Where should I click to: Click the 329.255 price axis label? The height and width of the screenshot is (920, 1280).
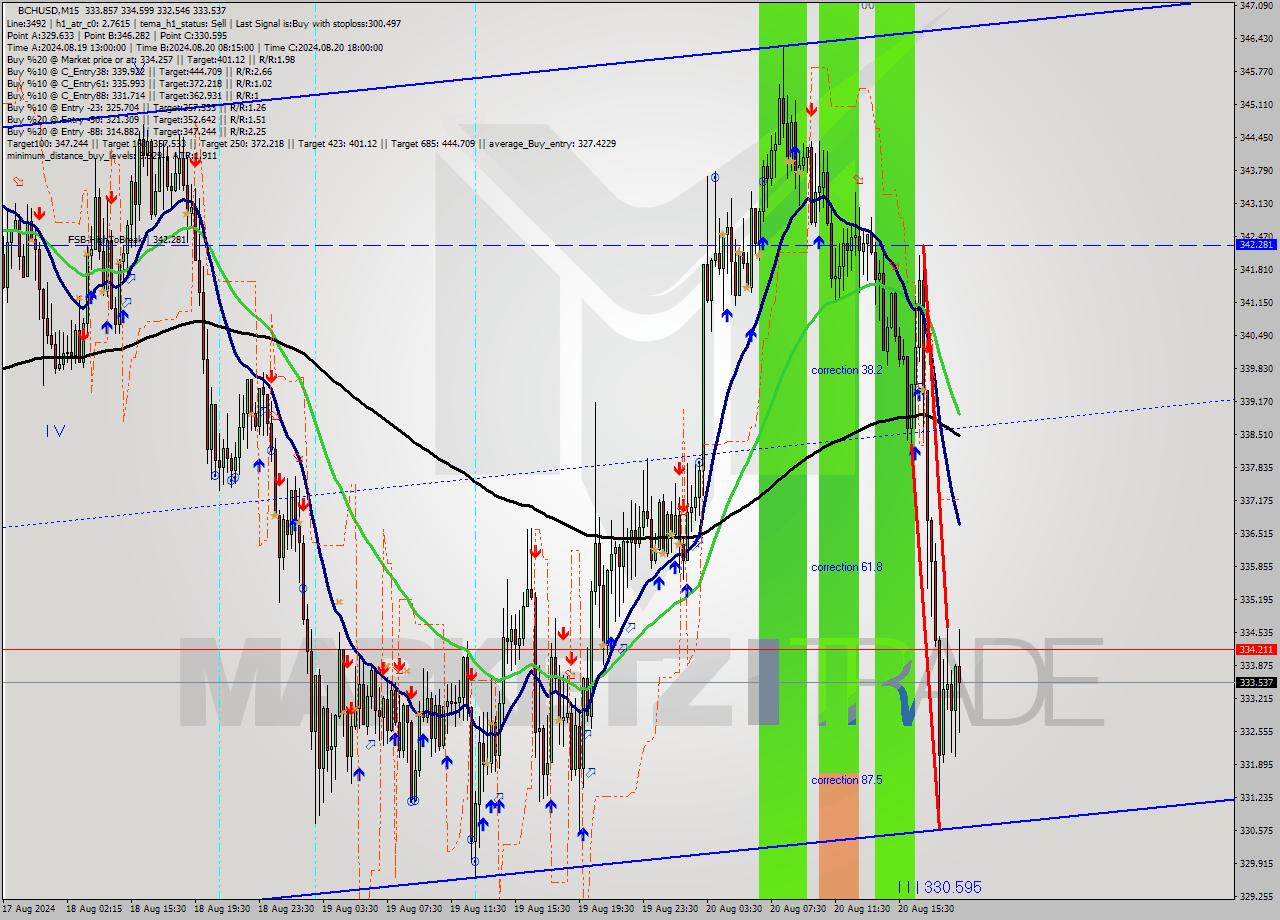coord(1255,896)
